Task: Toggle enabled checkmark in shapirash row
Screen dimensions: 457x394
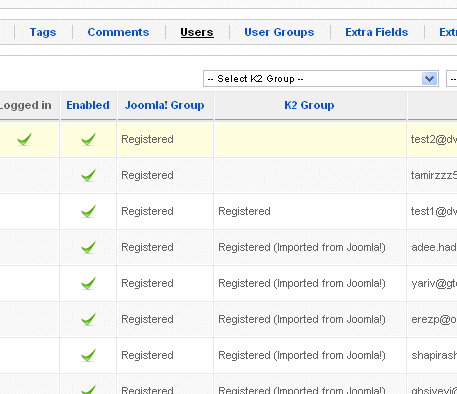Action: pyautogui.click(x=88, y=355)
